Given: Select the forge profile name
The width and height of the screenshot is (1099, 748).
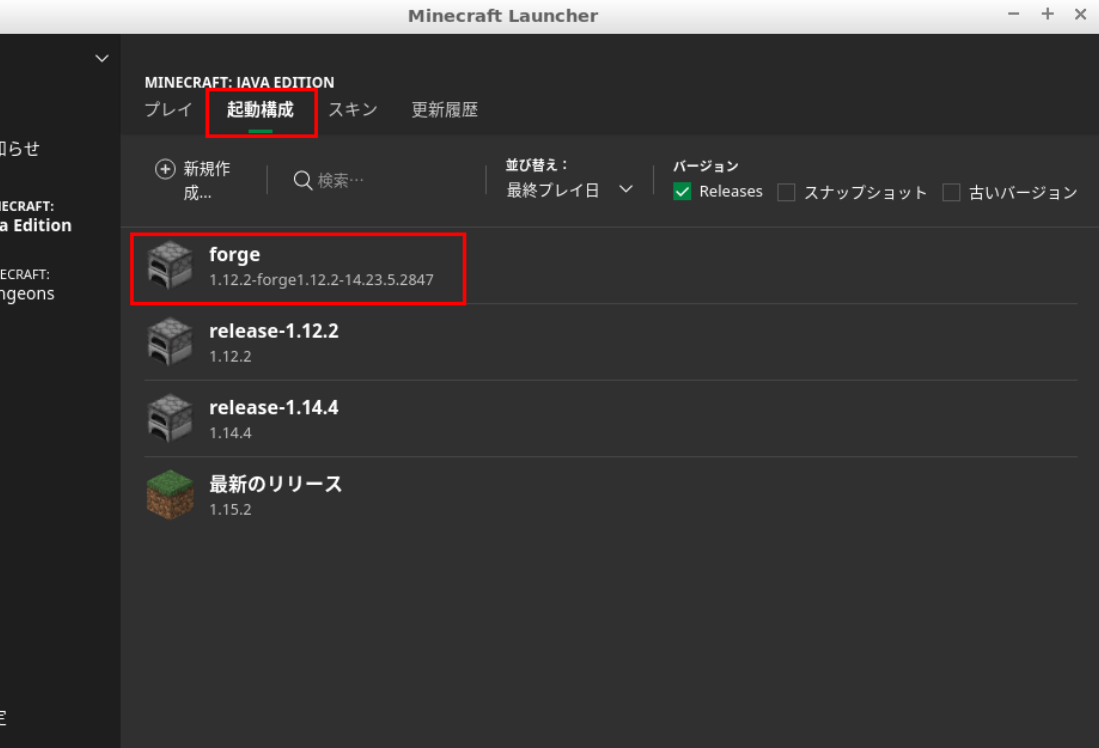Looking at the screenshot, I should click(x=234, y=254).
